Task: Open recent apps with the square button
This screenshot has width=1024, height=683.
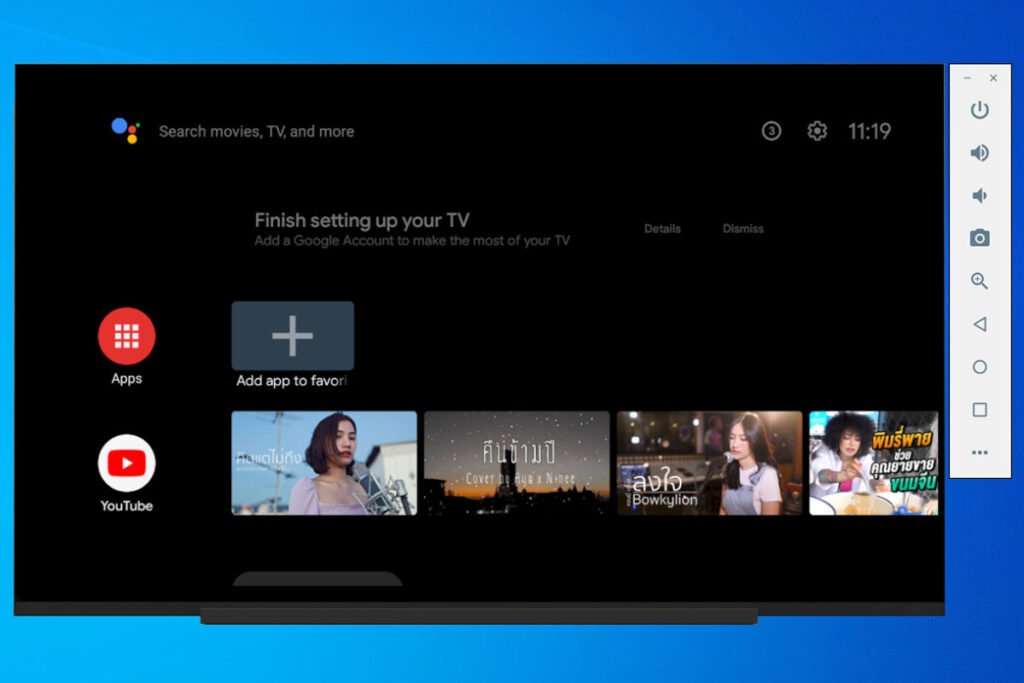Action: pos(978,410)
